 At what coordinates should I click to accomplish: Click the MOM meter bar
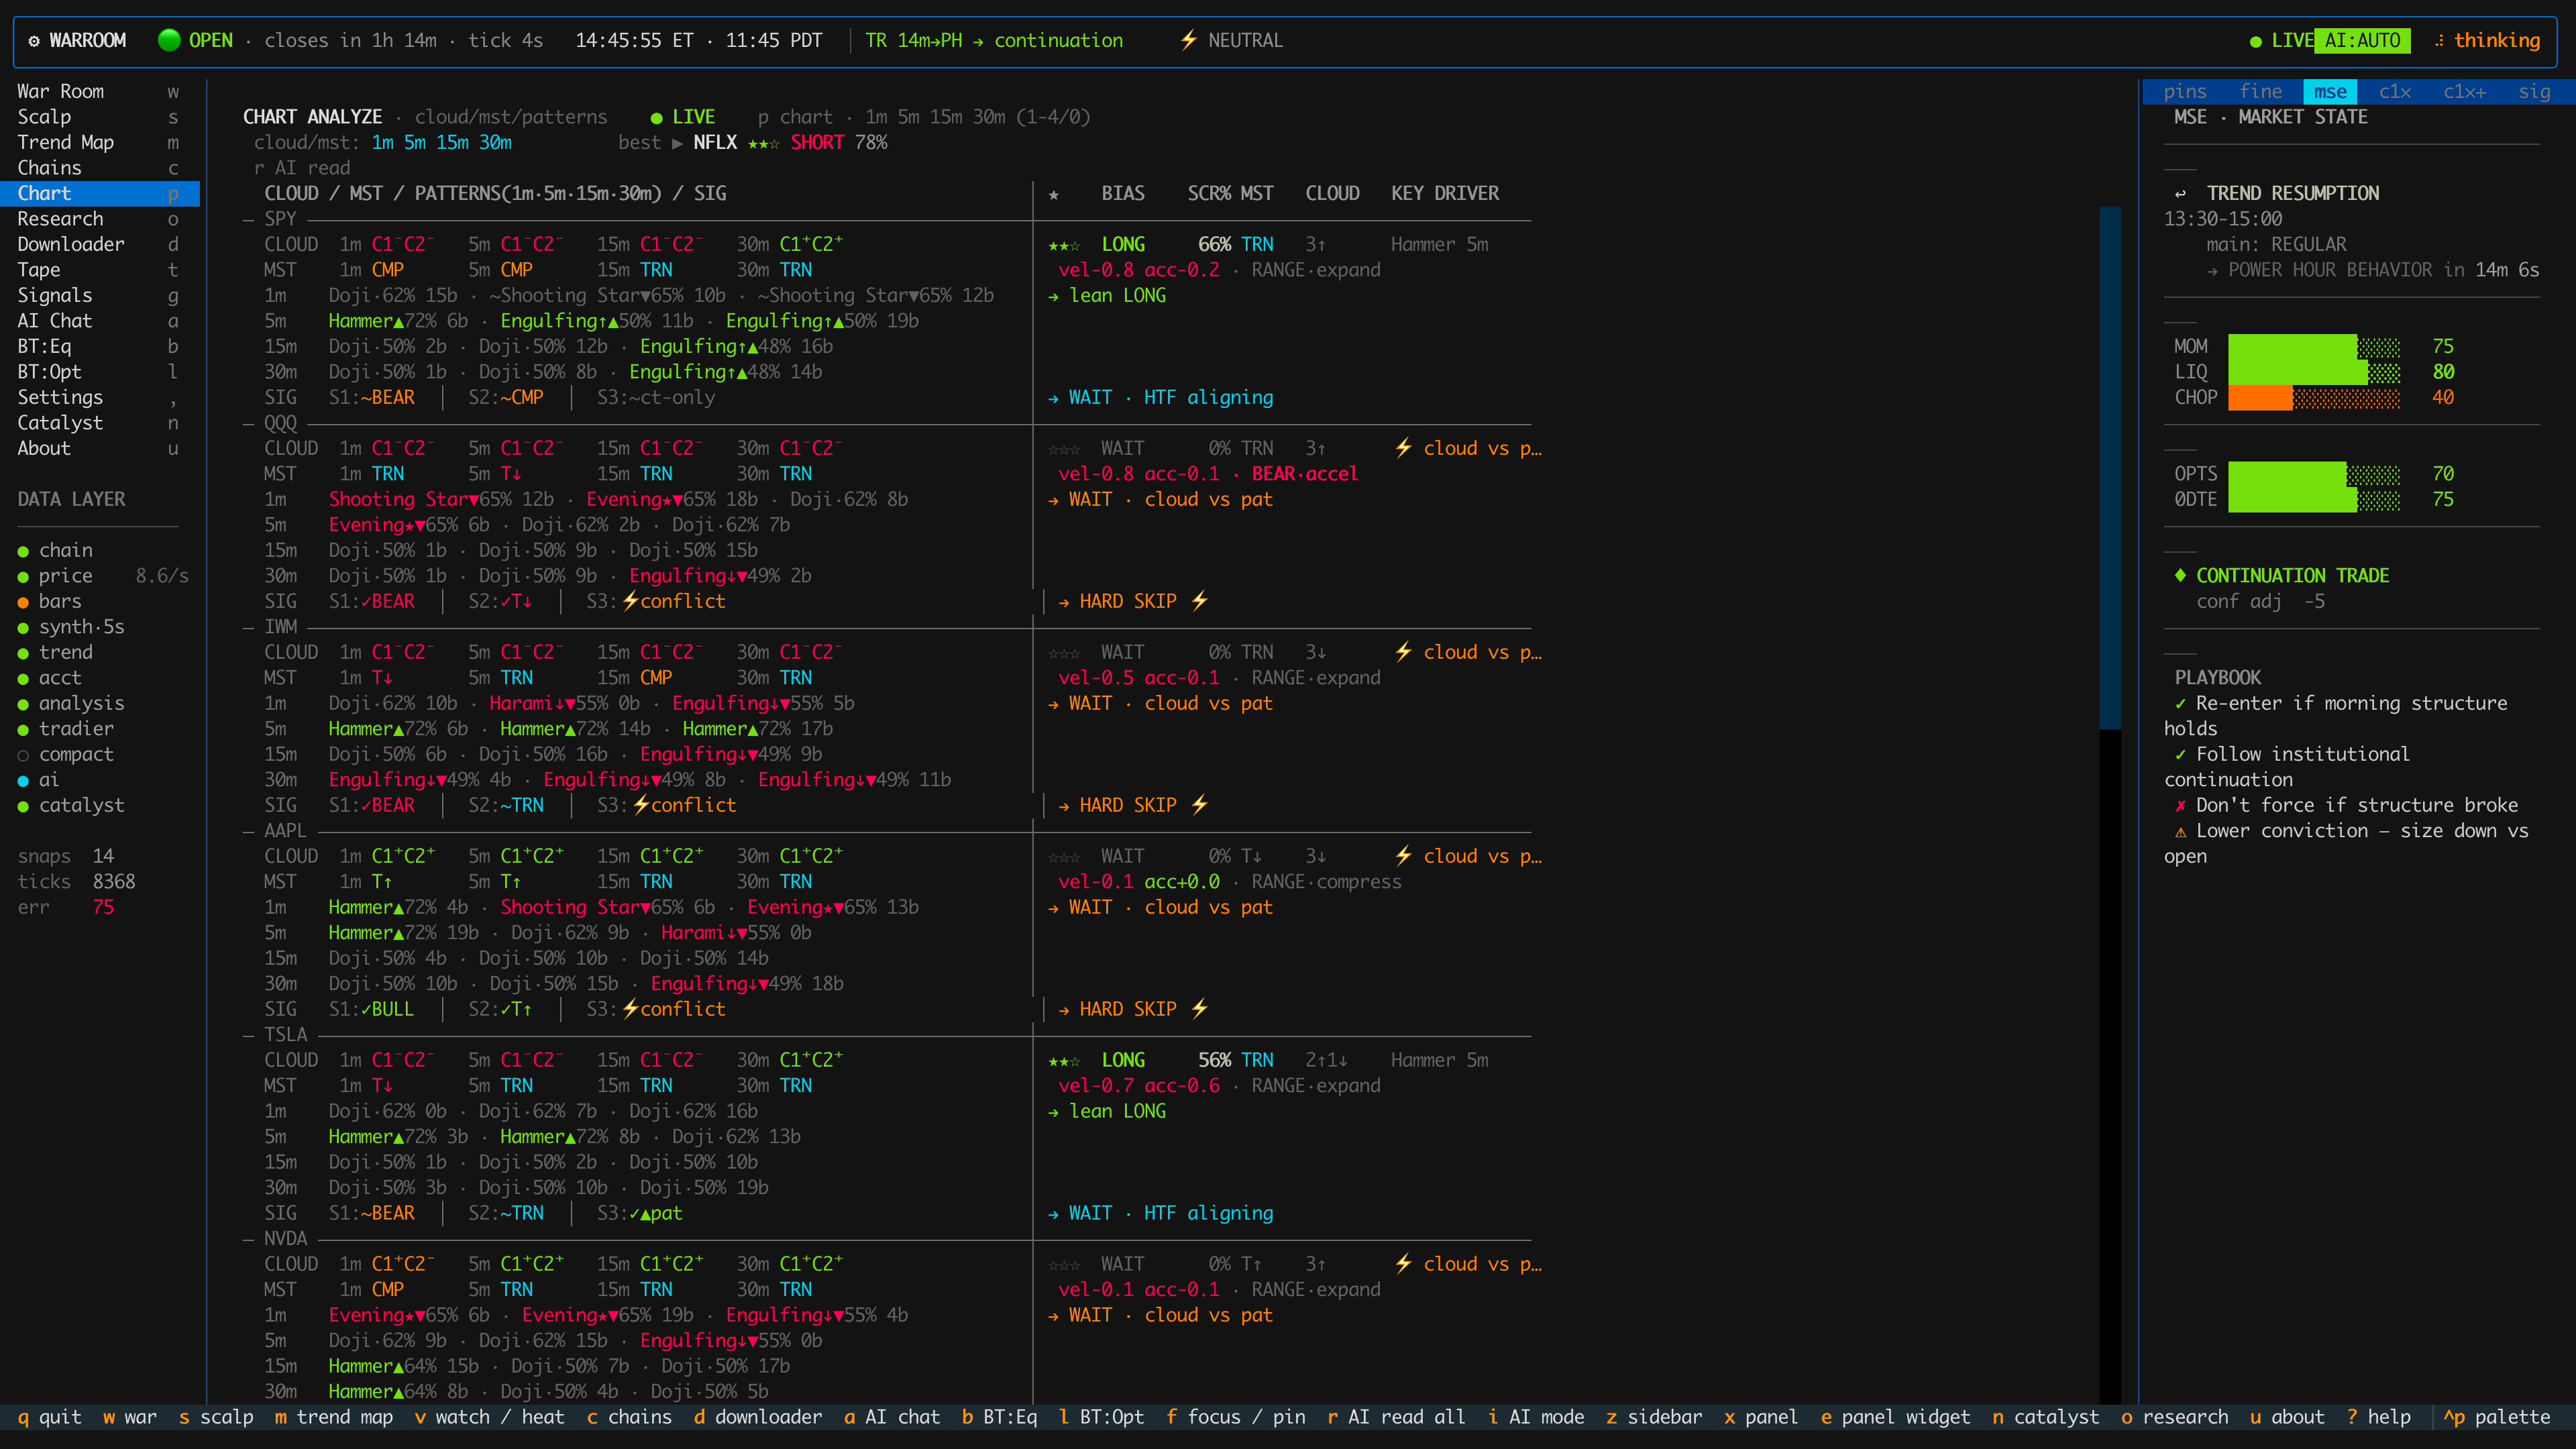(x=2314, y=347)
